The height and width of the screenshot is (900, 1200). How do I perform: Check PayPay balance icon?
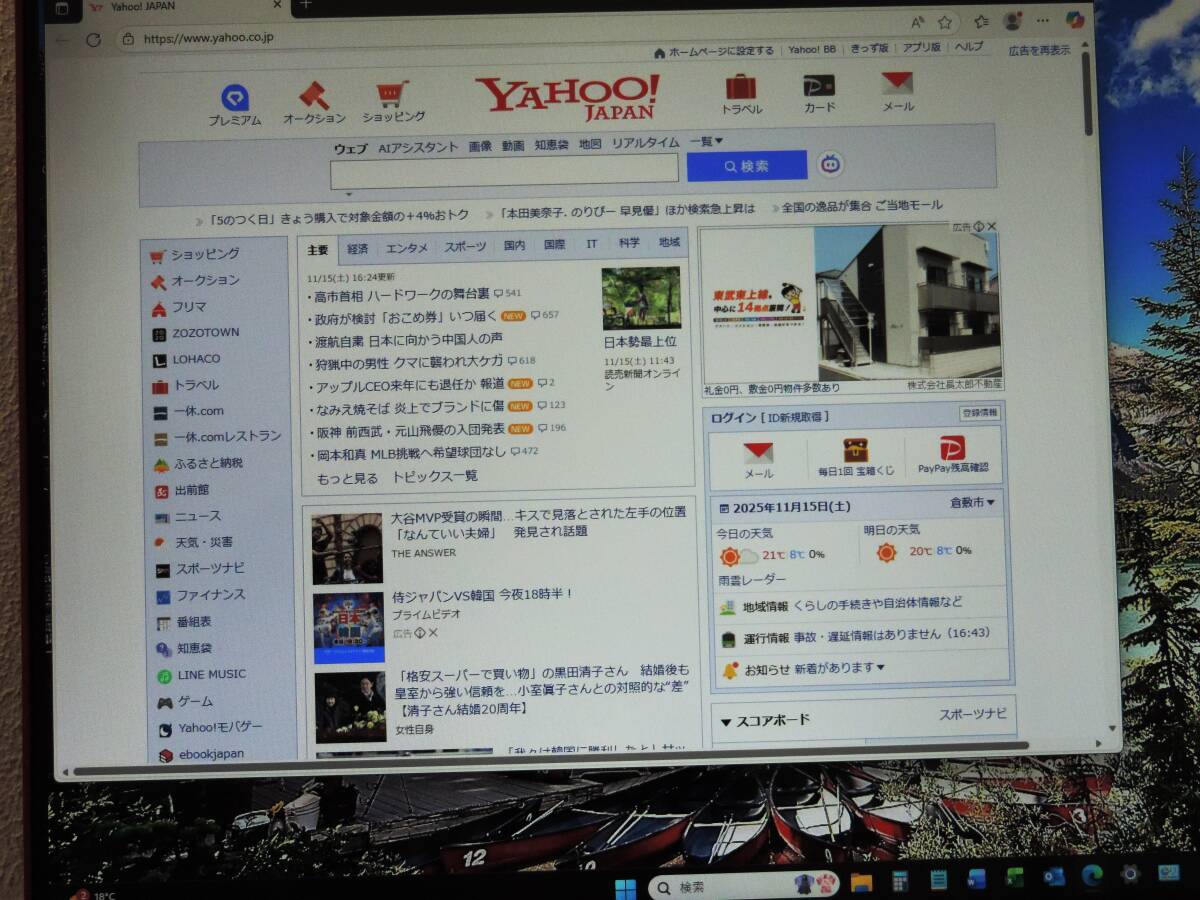pyautogui.click(x=952, y=448)
